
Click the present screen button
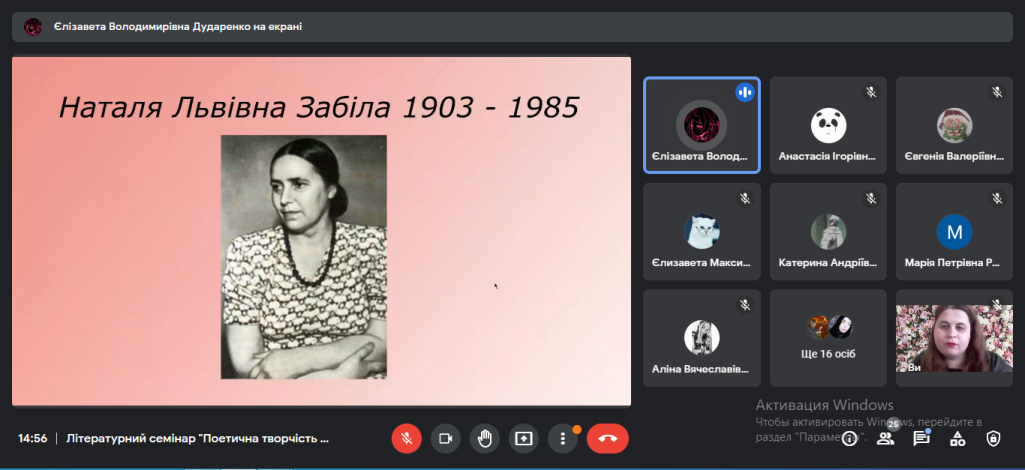pyautogui.click(x=523, y=438)
